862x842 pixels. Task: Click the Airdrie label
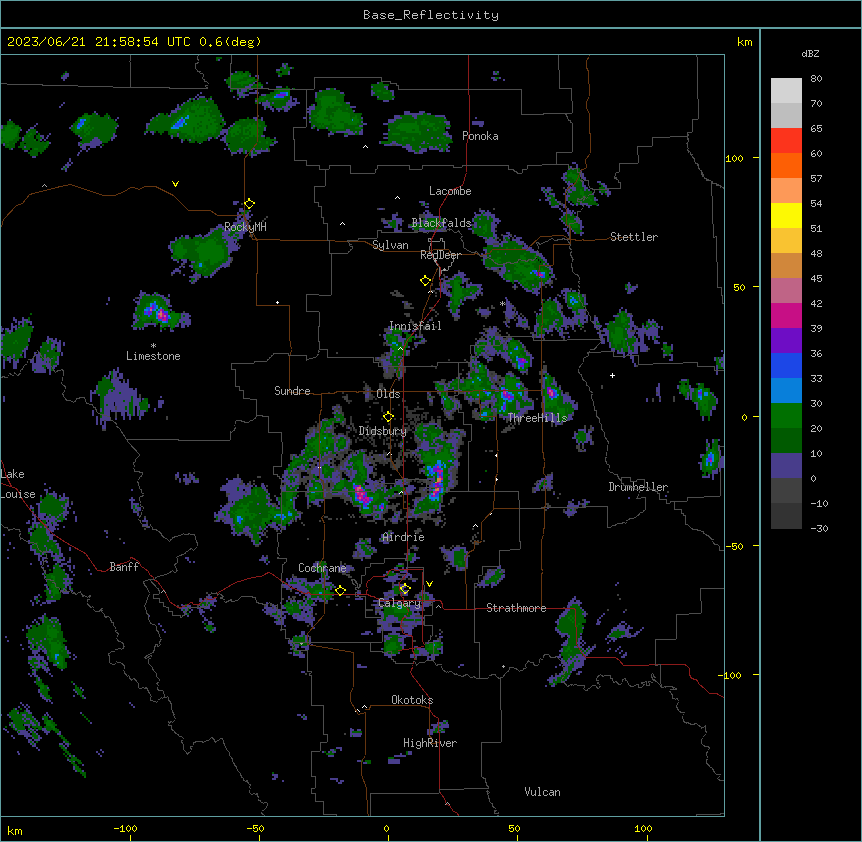click(404, 537)
